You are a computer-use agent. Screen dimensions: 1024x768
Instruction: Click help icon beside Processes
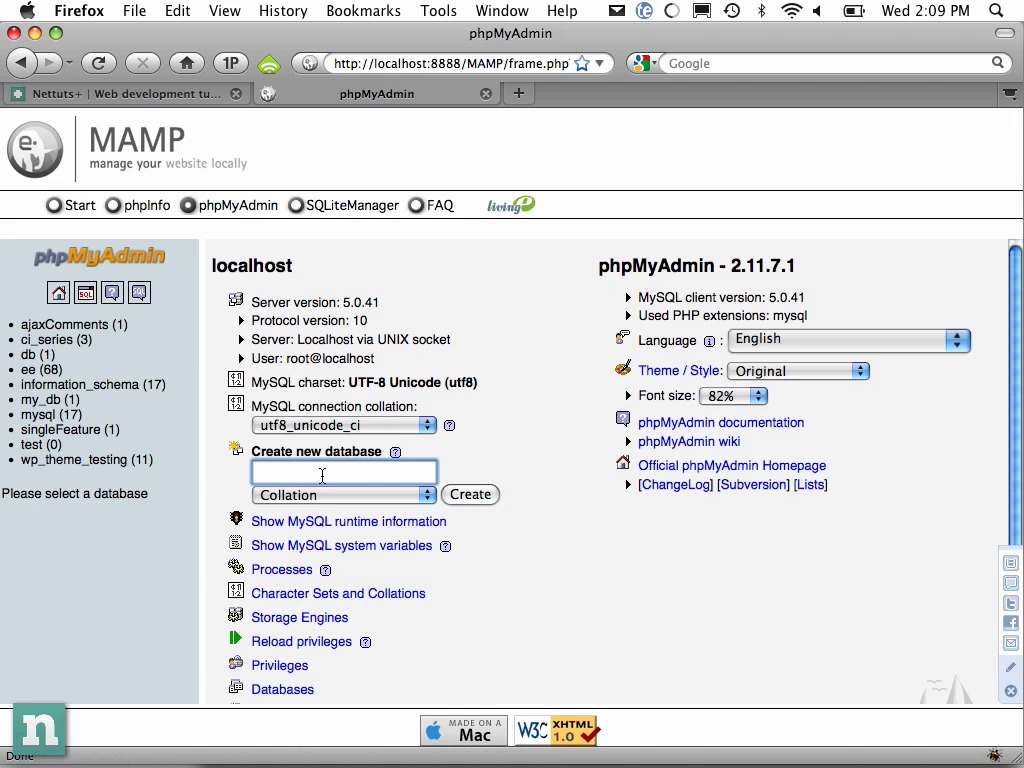(x=325, y=570)
